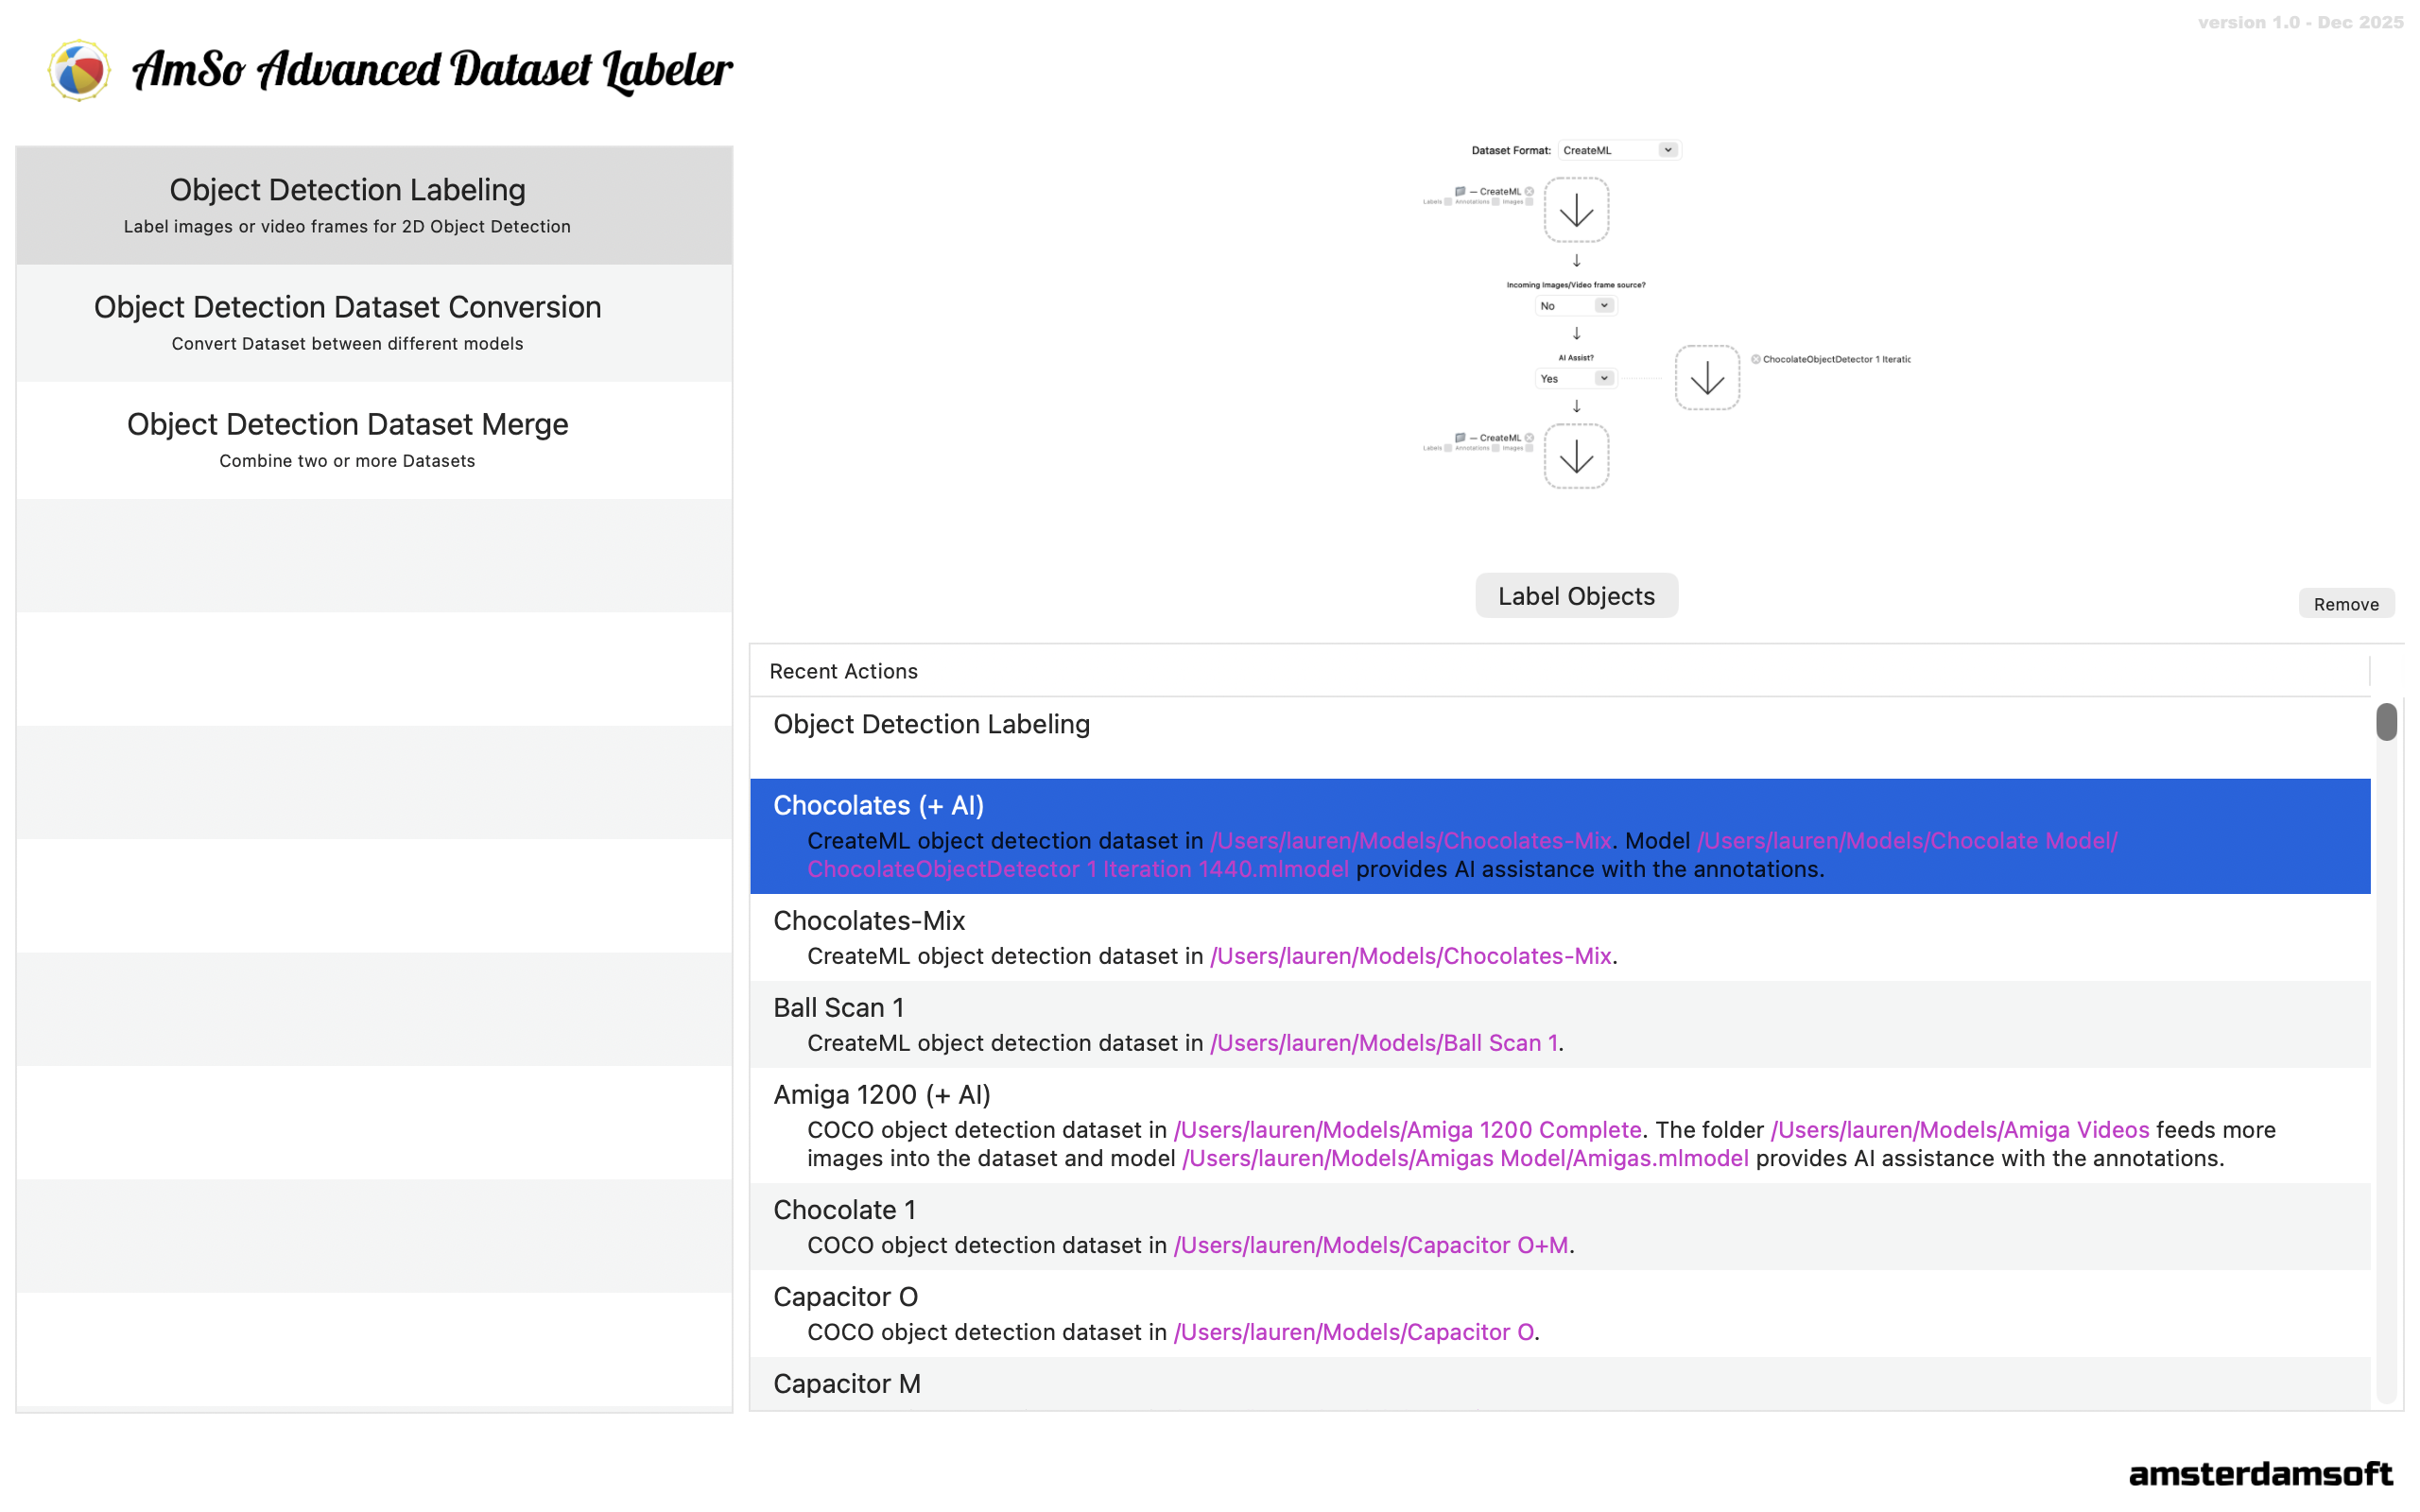The width and height of the screenshot is (2420, 1512).
Task: Toggle the Annotations checkbox of the input dataset
Action: pos(1495,202)
